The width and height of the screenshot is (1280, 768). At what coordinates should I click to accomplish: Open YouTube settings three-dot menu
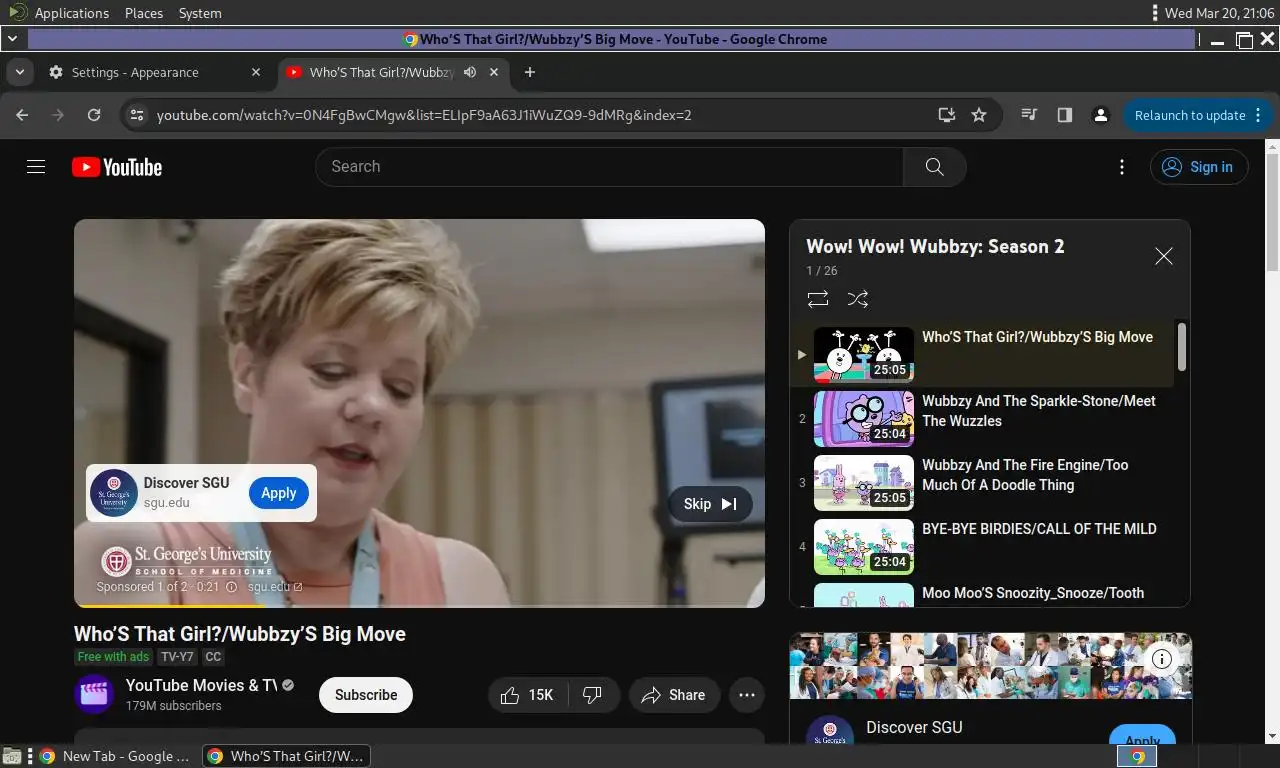coord(1122,167)
